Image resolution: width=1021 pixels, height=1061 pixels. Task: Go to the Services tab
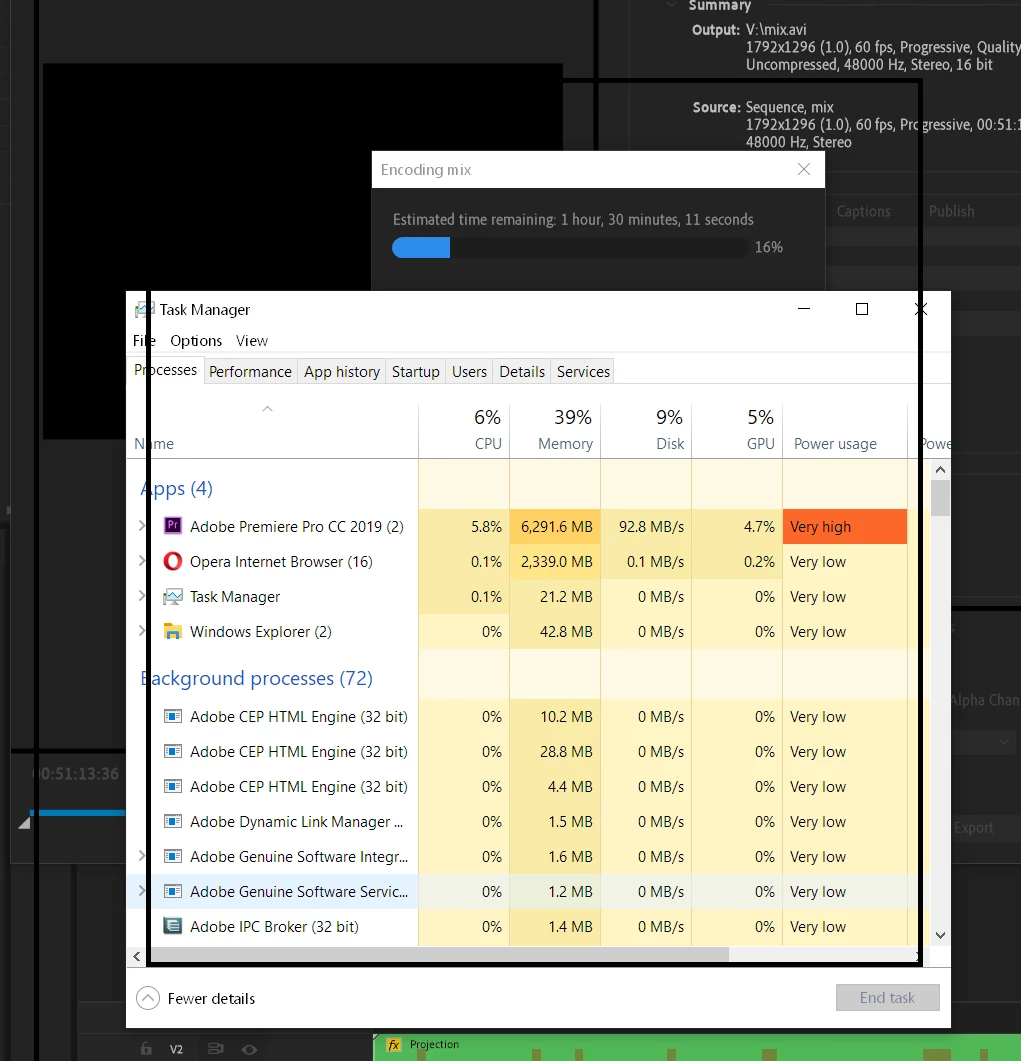tap(583, 371)
